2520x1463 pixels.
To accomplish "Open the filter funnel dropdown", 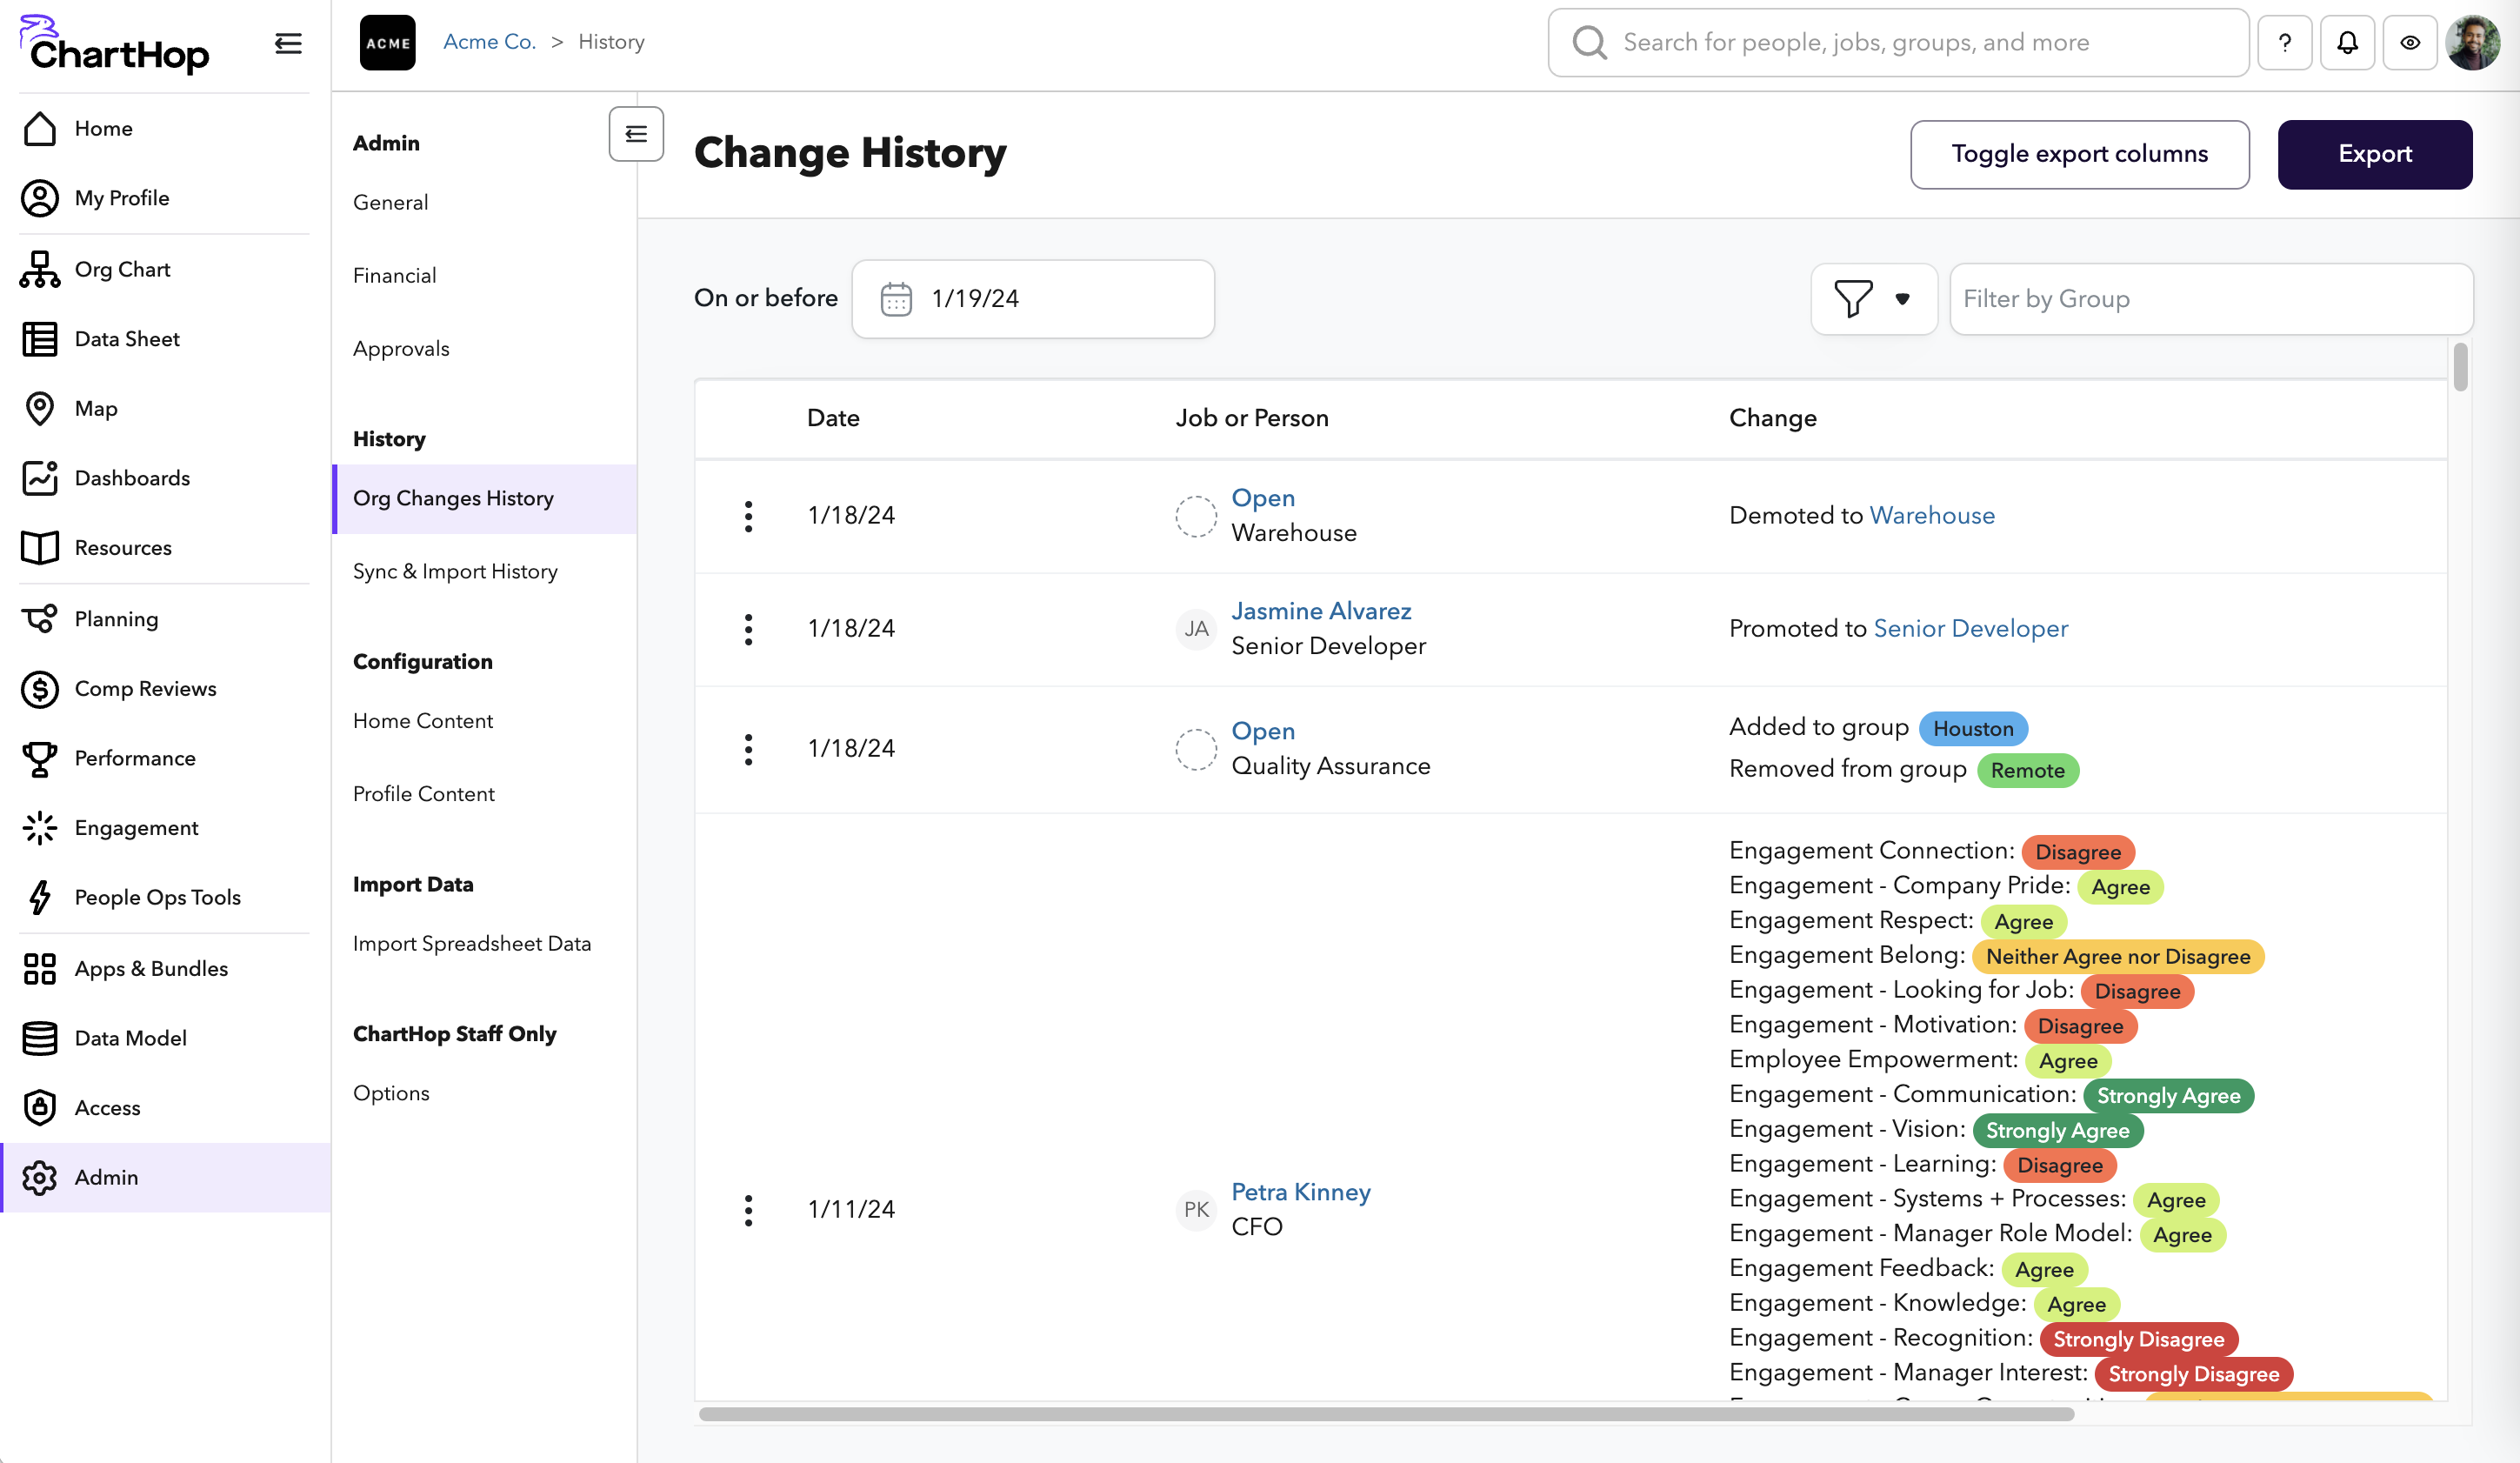I will (1873, 299).
